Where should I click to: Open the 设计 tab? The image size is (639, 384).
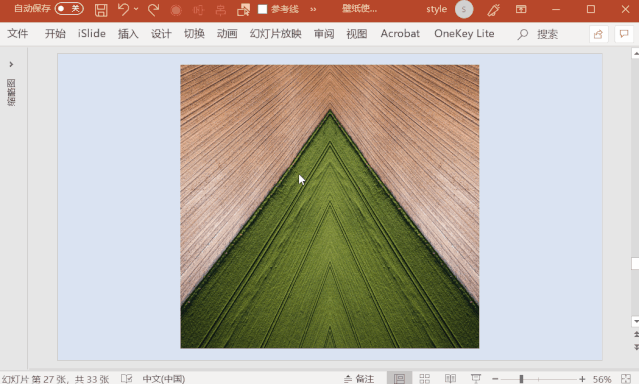click(161, 34)
